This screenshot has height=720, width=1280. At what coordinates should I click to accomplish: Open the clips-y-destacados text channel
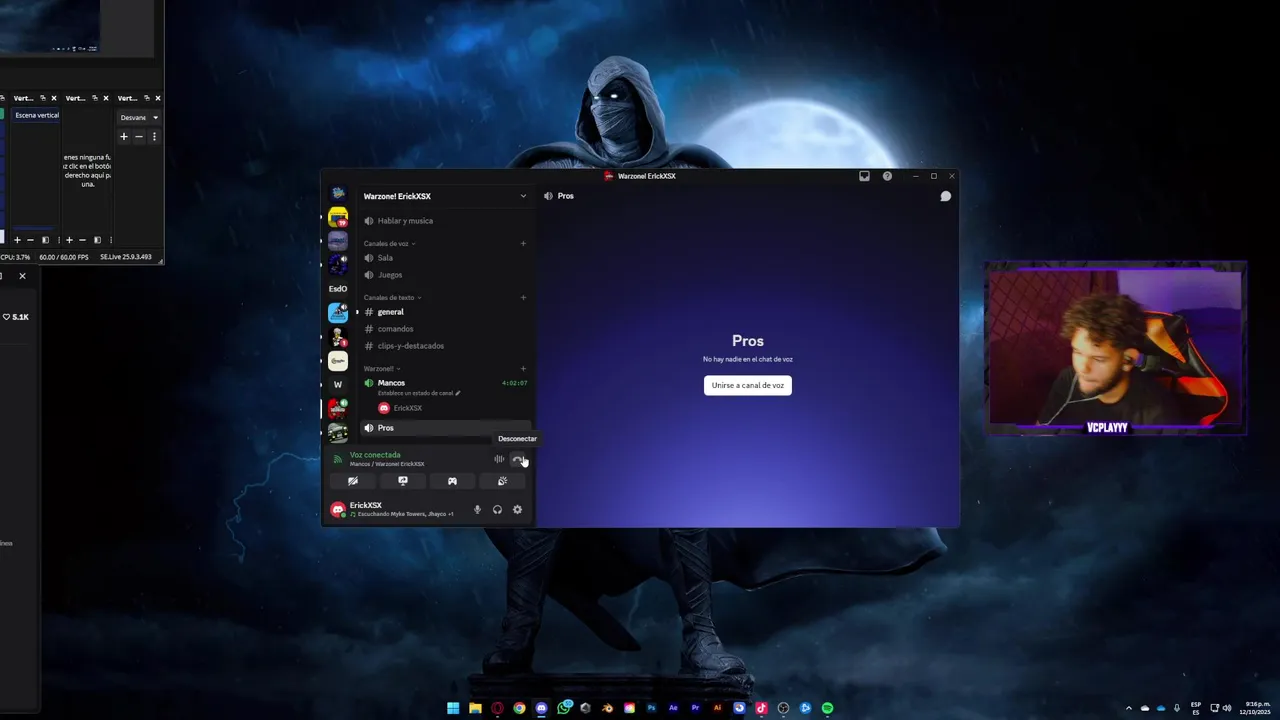[x=444, y=346]
